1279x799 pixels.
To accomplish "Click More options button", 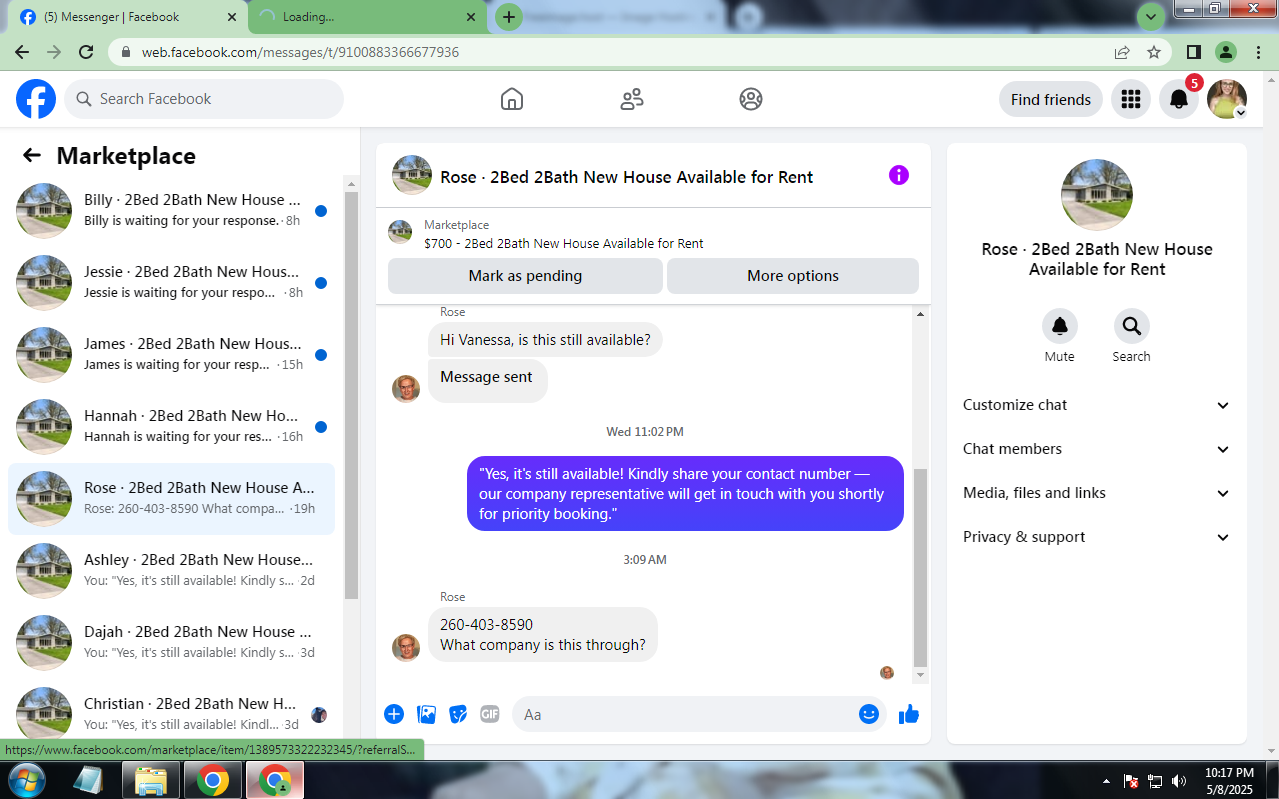I will point(793,276).
